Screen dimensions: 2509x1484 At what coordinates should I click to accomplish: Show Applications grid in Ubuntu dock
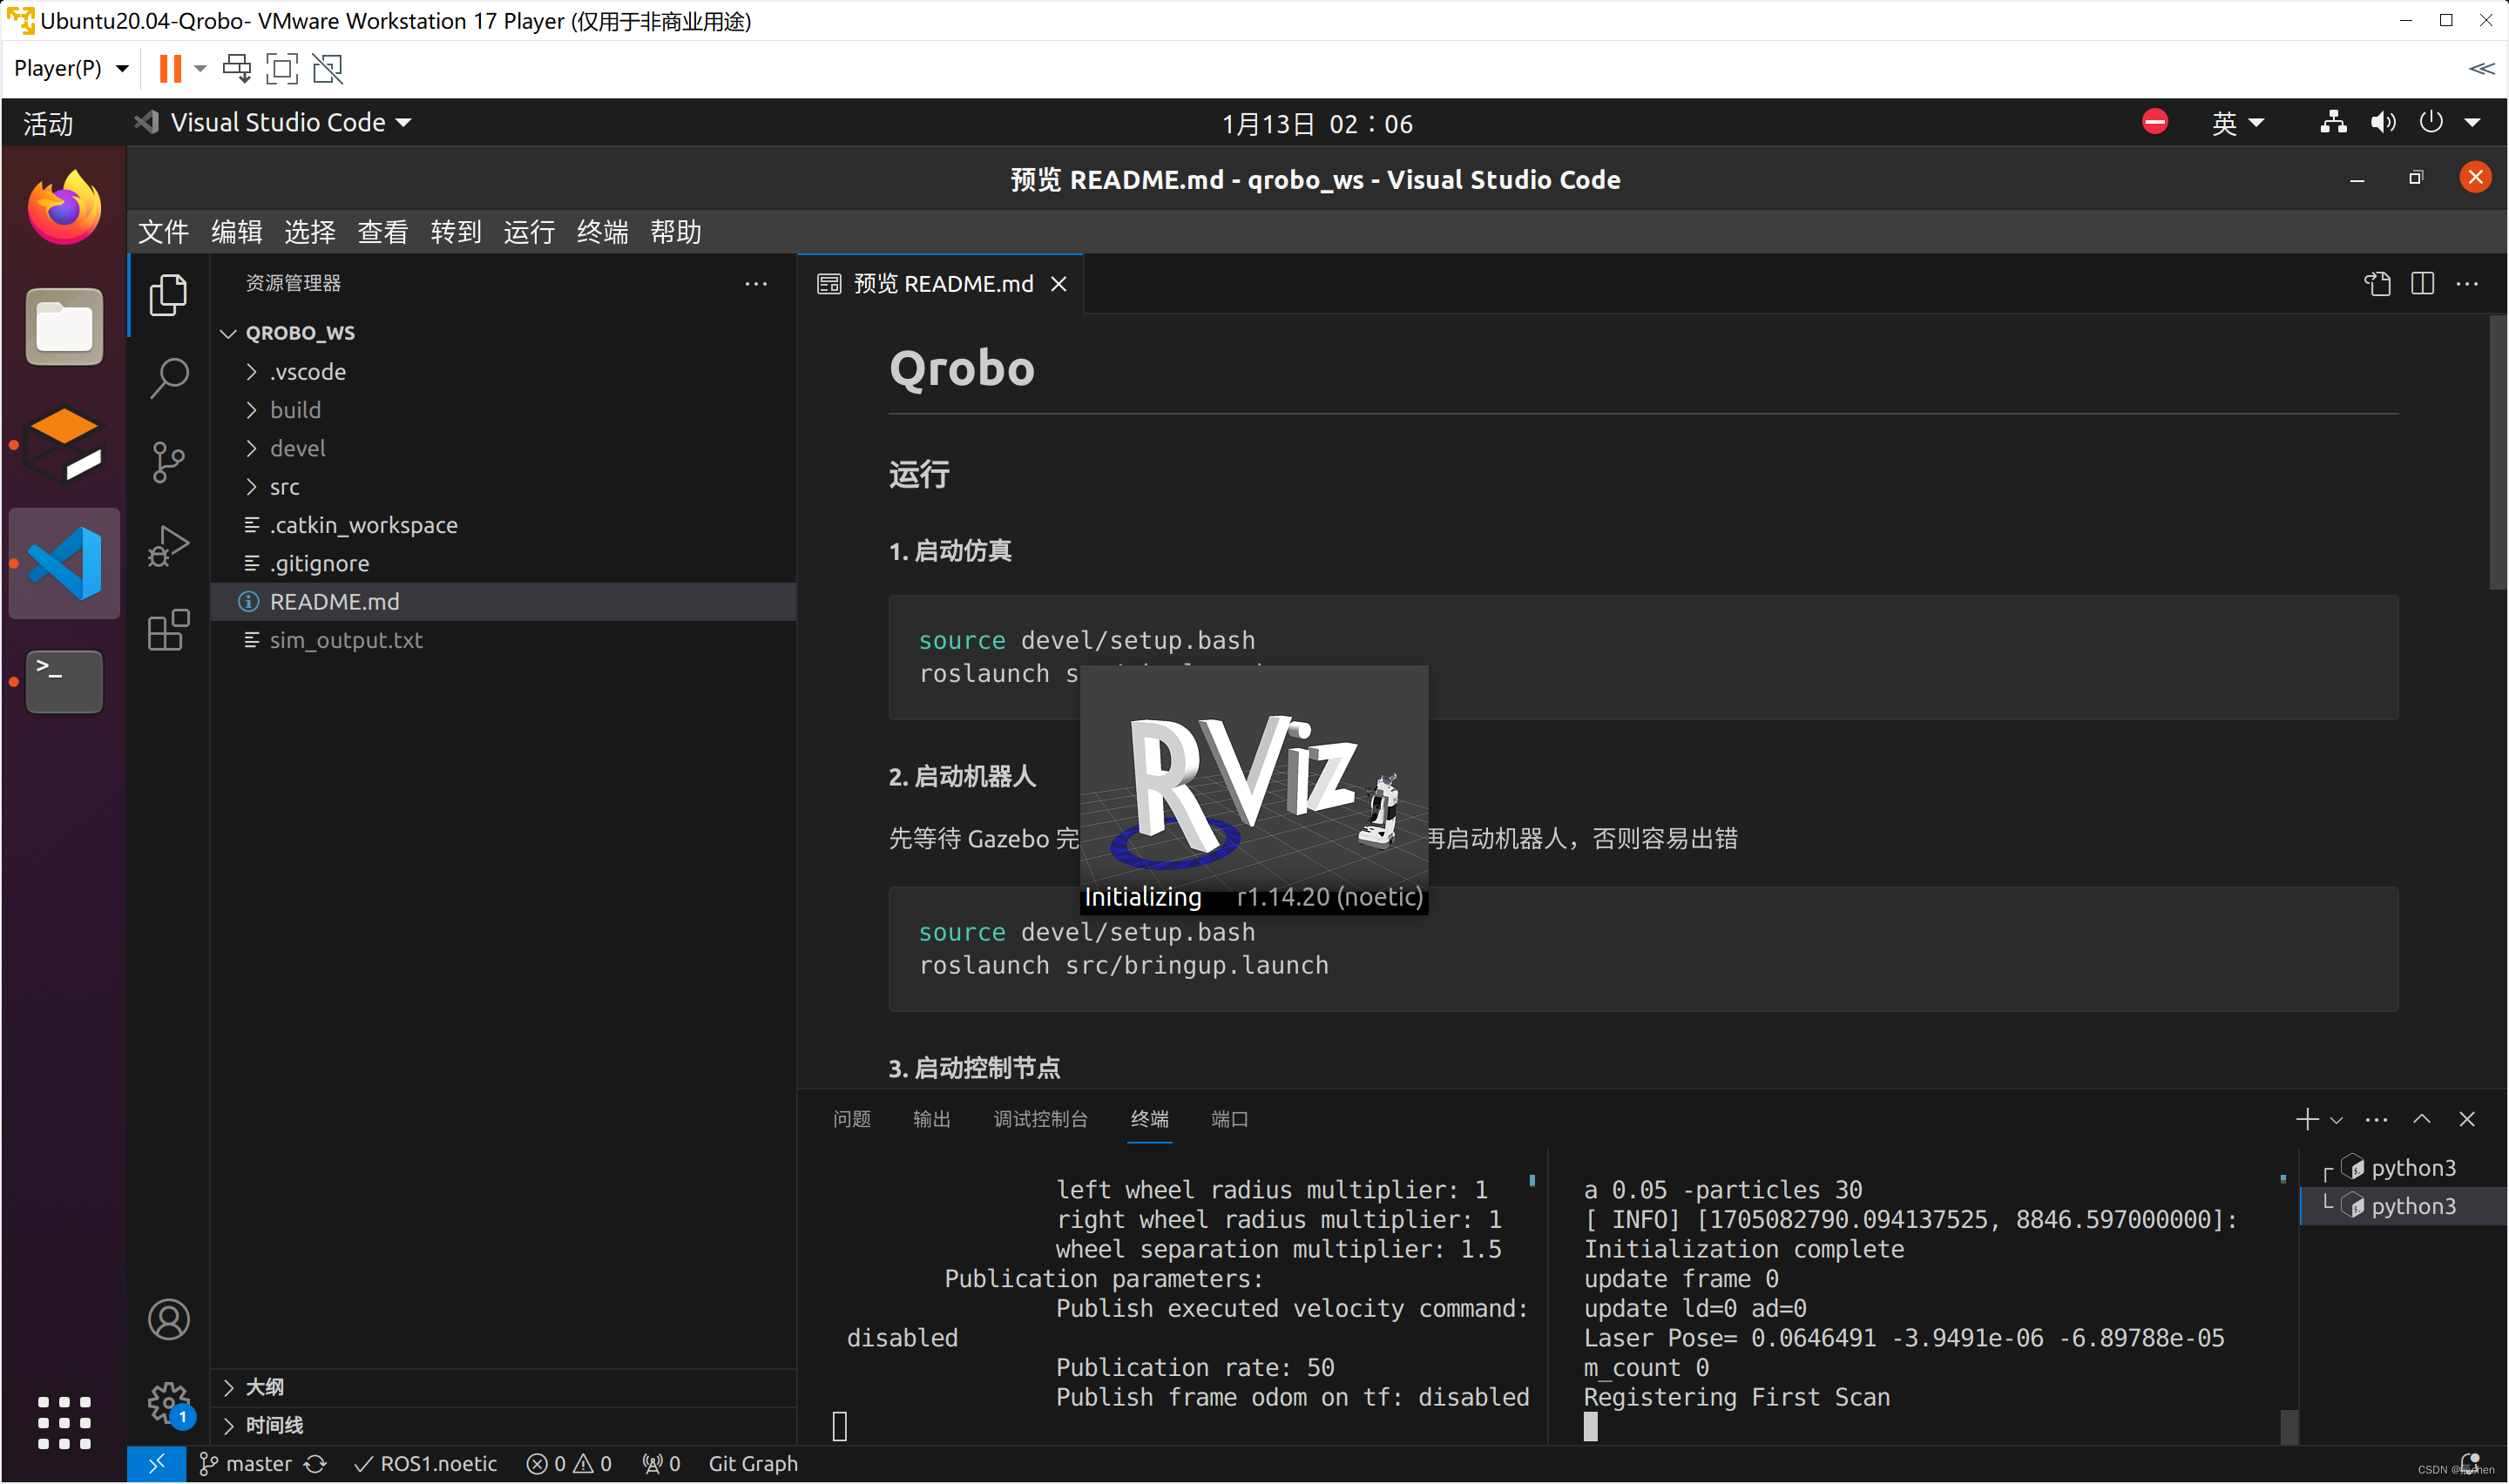point(64,1422)
